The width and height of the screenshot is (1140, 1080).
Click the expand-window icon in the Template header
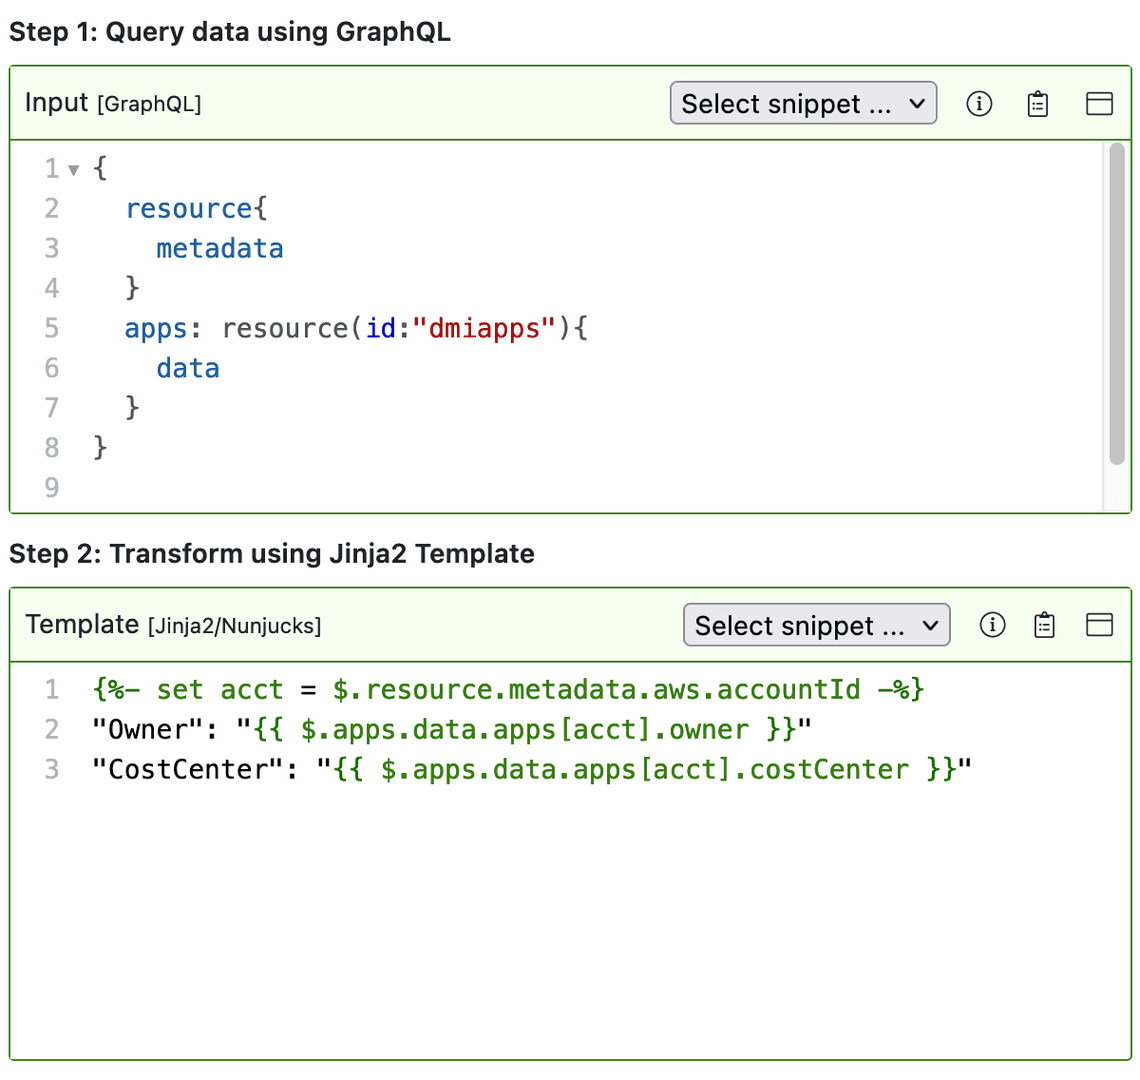[x=1099, y=625]
